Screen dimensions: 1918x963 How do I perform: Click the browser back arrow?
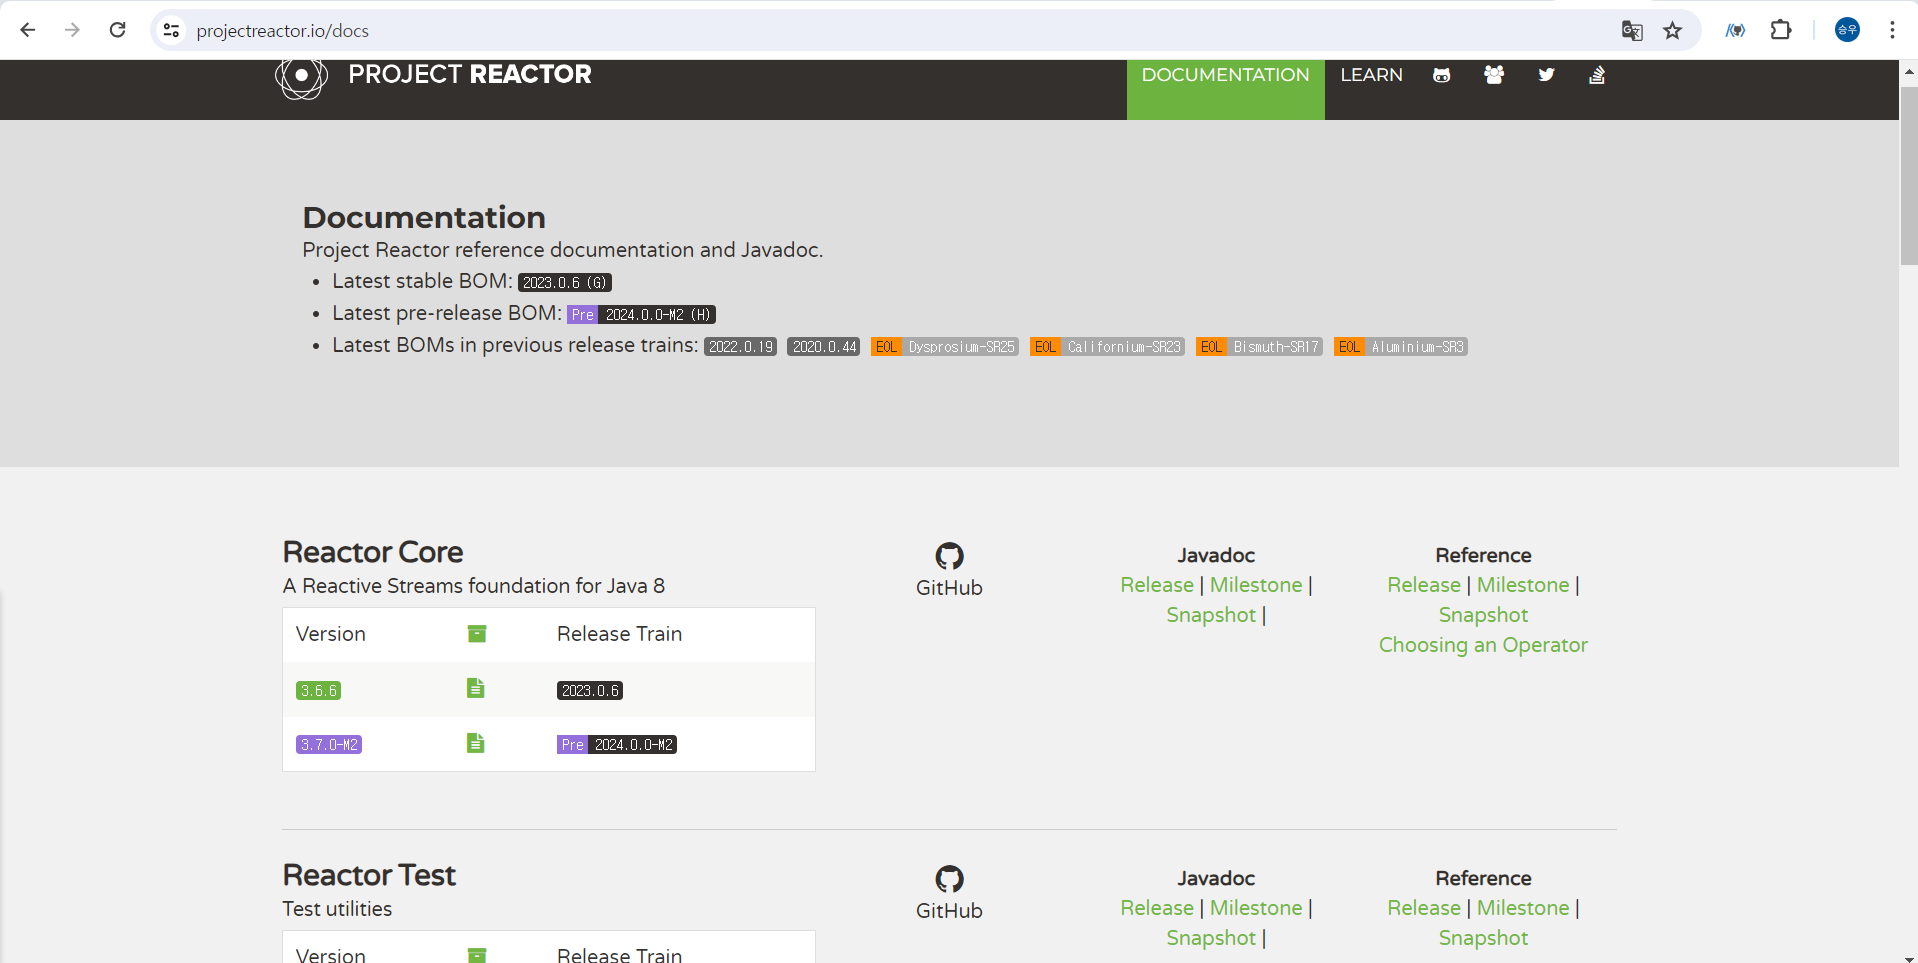pyautogui.click(x=28, y=30)
